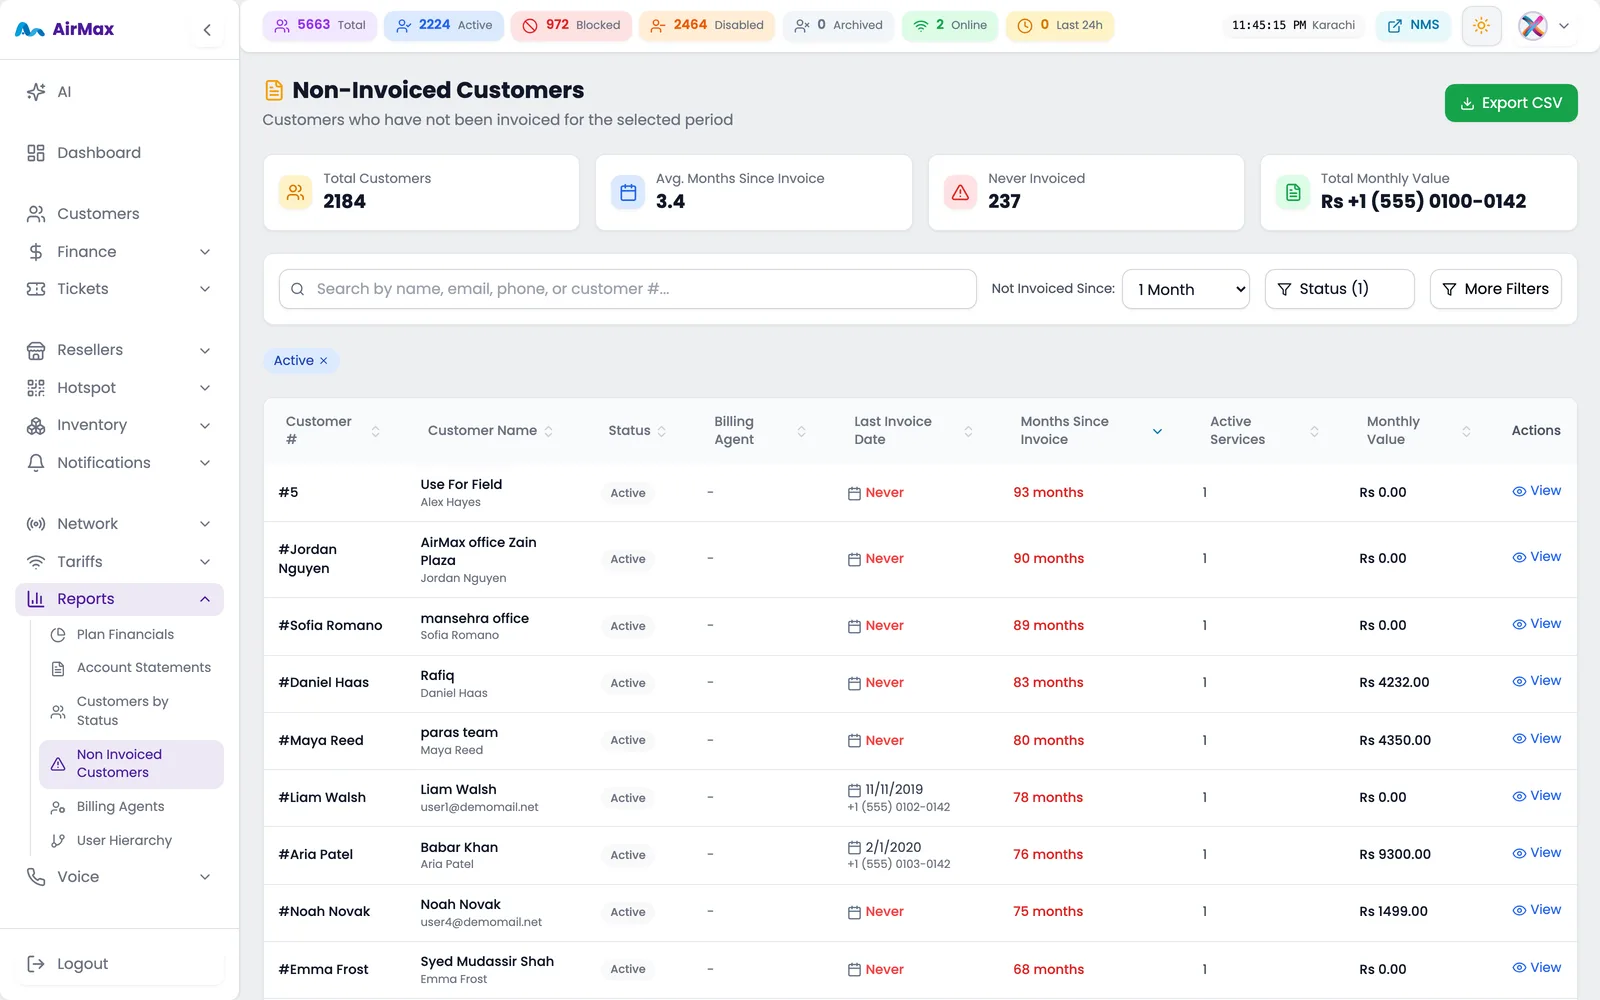Viewport: 1600px width, 1000px height.
Task: Collapse the sidebar with the chevron button
Action: (x=207, y=30)
